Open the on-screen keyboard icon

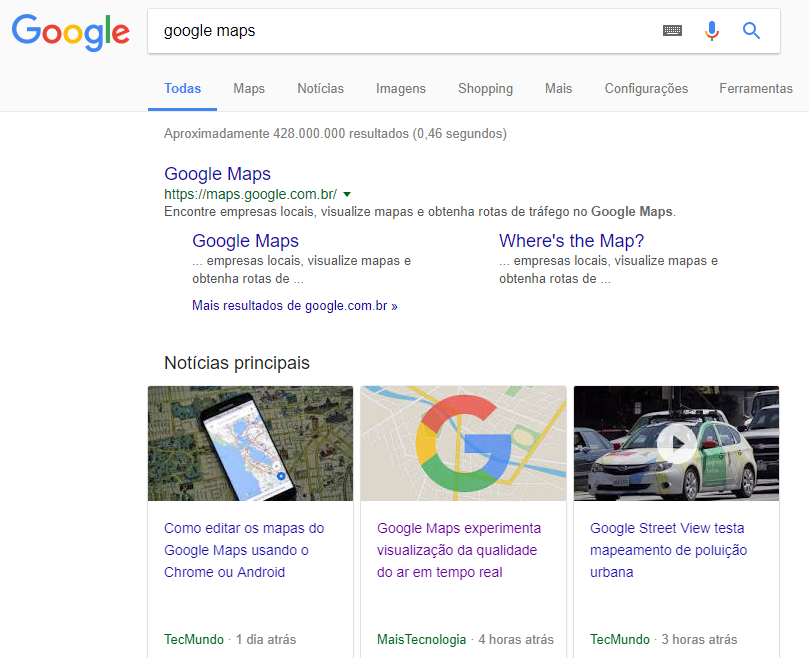click(672, 31)
